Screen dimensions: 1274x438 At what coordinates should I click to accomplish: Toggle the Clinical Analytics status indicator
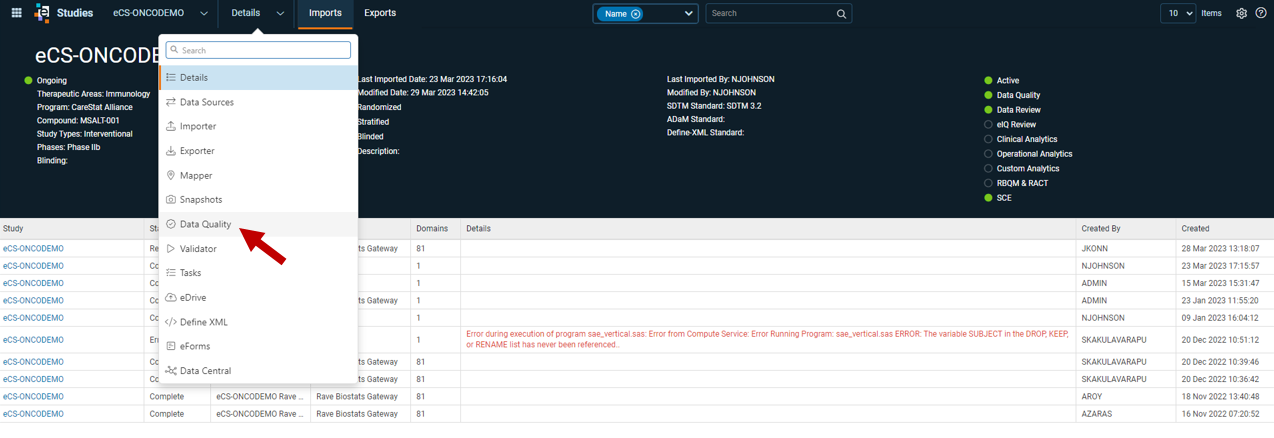(x=988, y=139)
